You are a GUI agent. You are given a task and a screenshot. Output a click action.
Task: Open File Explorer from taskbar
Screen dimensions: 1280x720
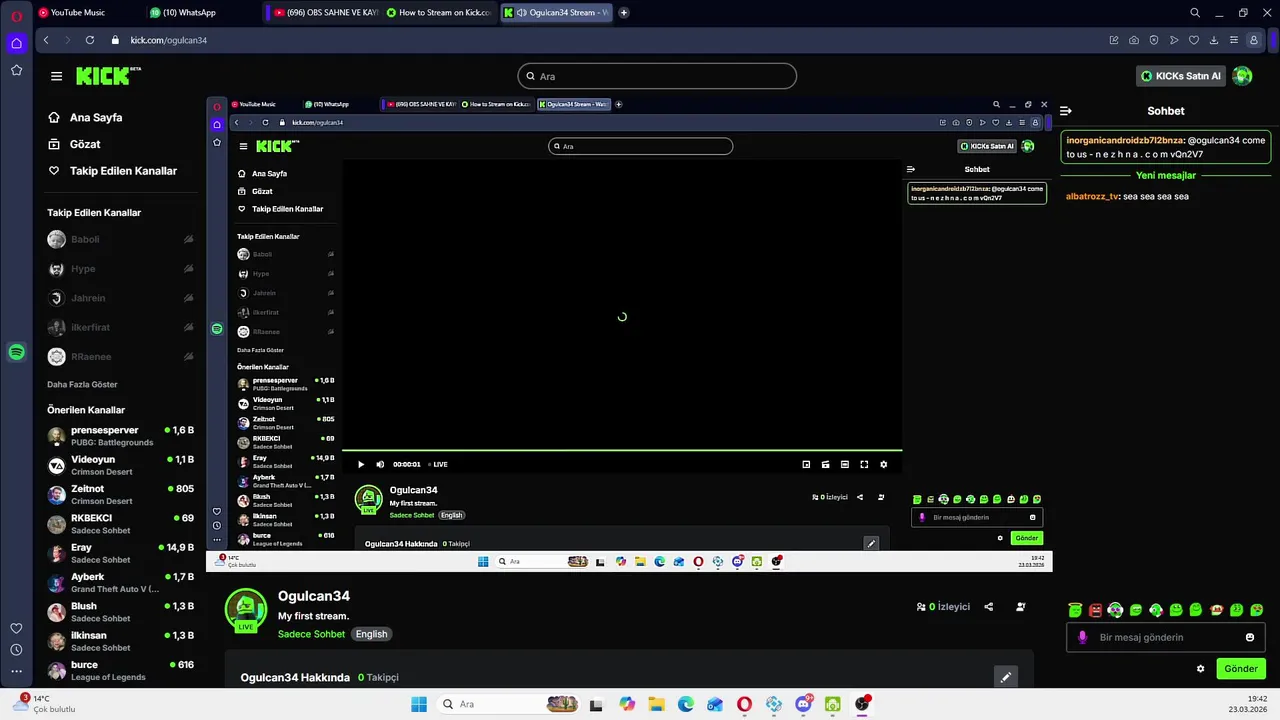[656, 704]
